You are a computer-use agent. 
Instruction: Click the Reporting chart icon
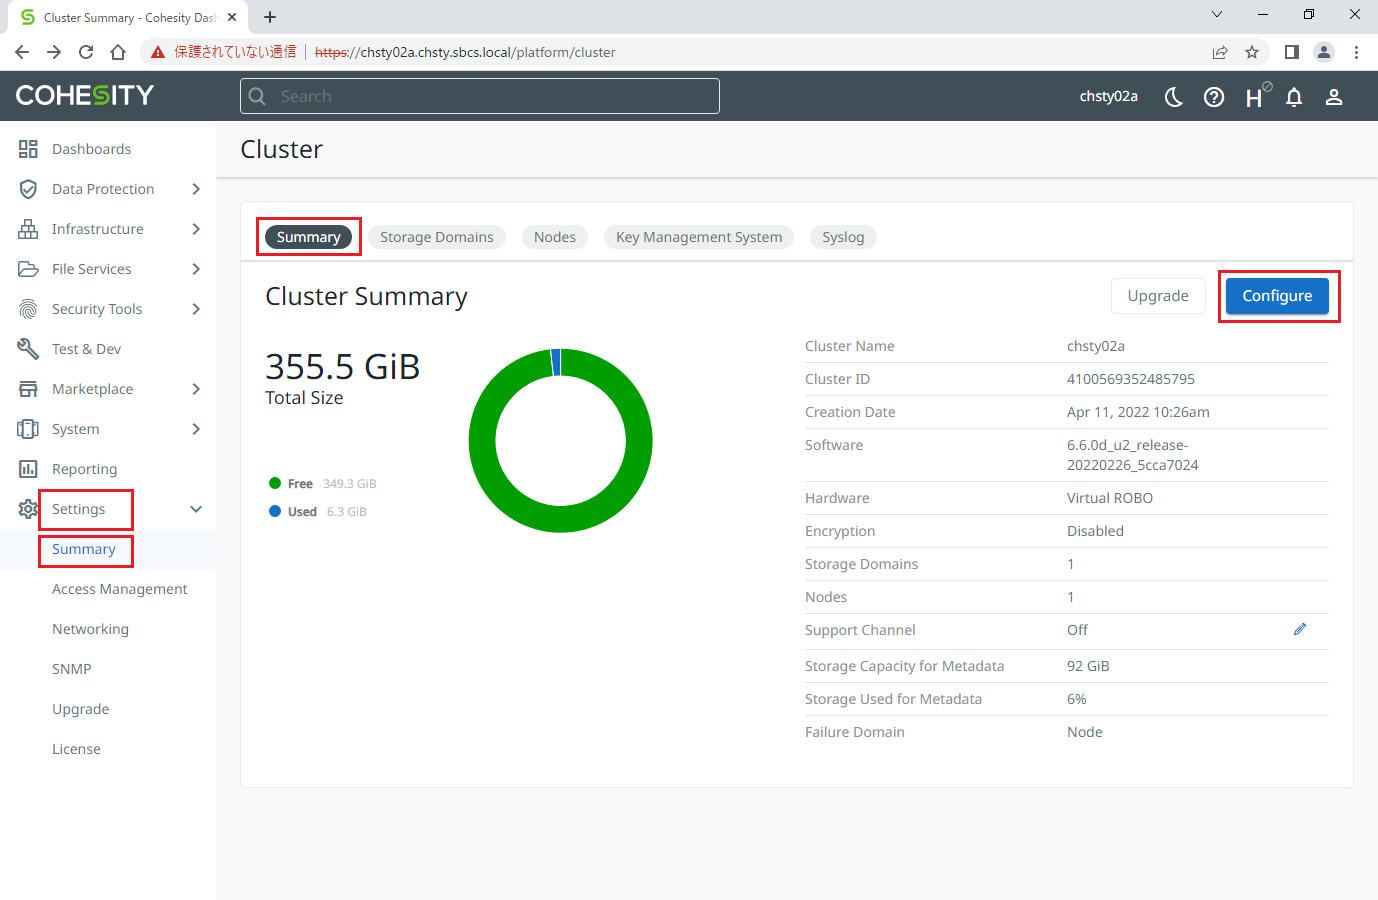point(28,469)
